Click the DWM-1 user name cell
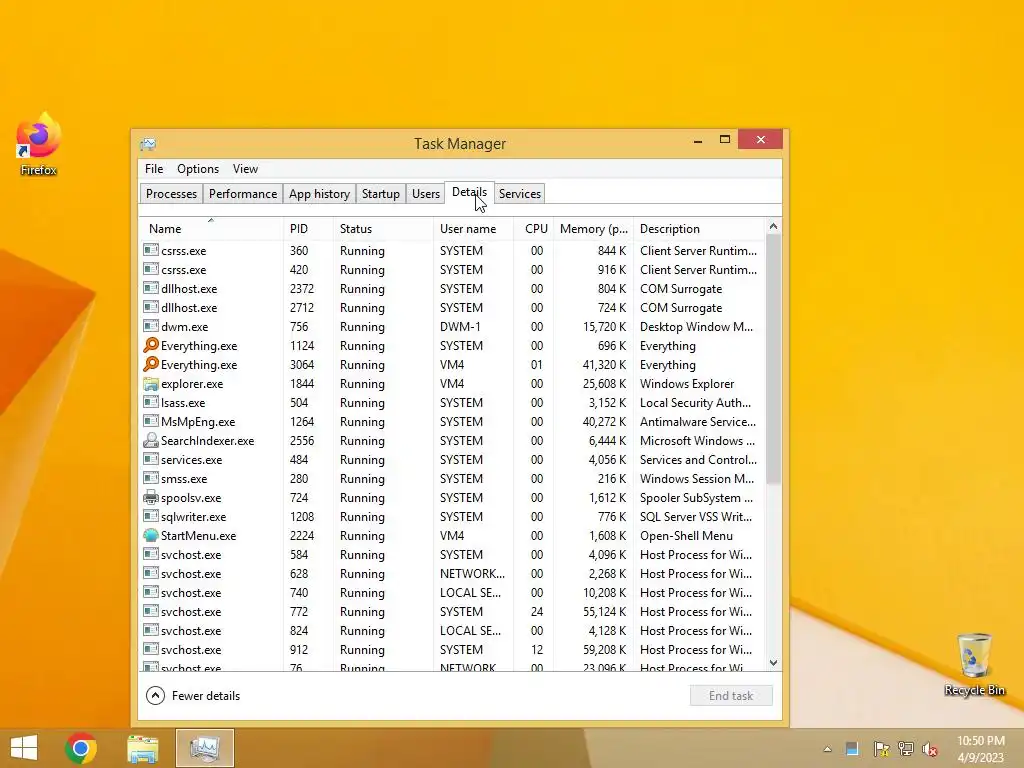Screen dimensions: 1024x768 pos(460,327)
